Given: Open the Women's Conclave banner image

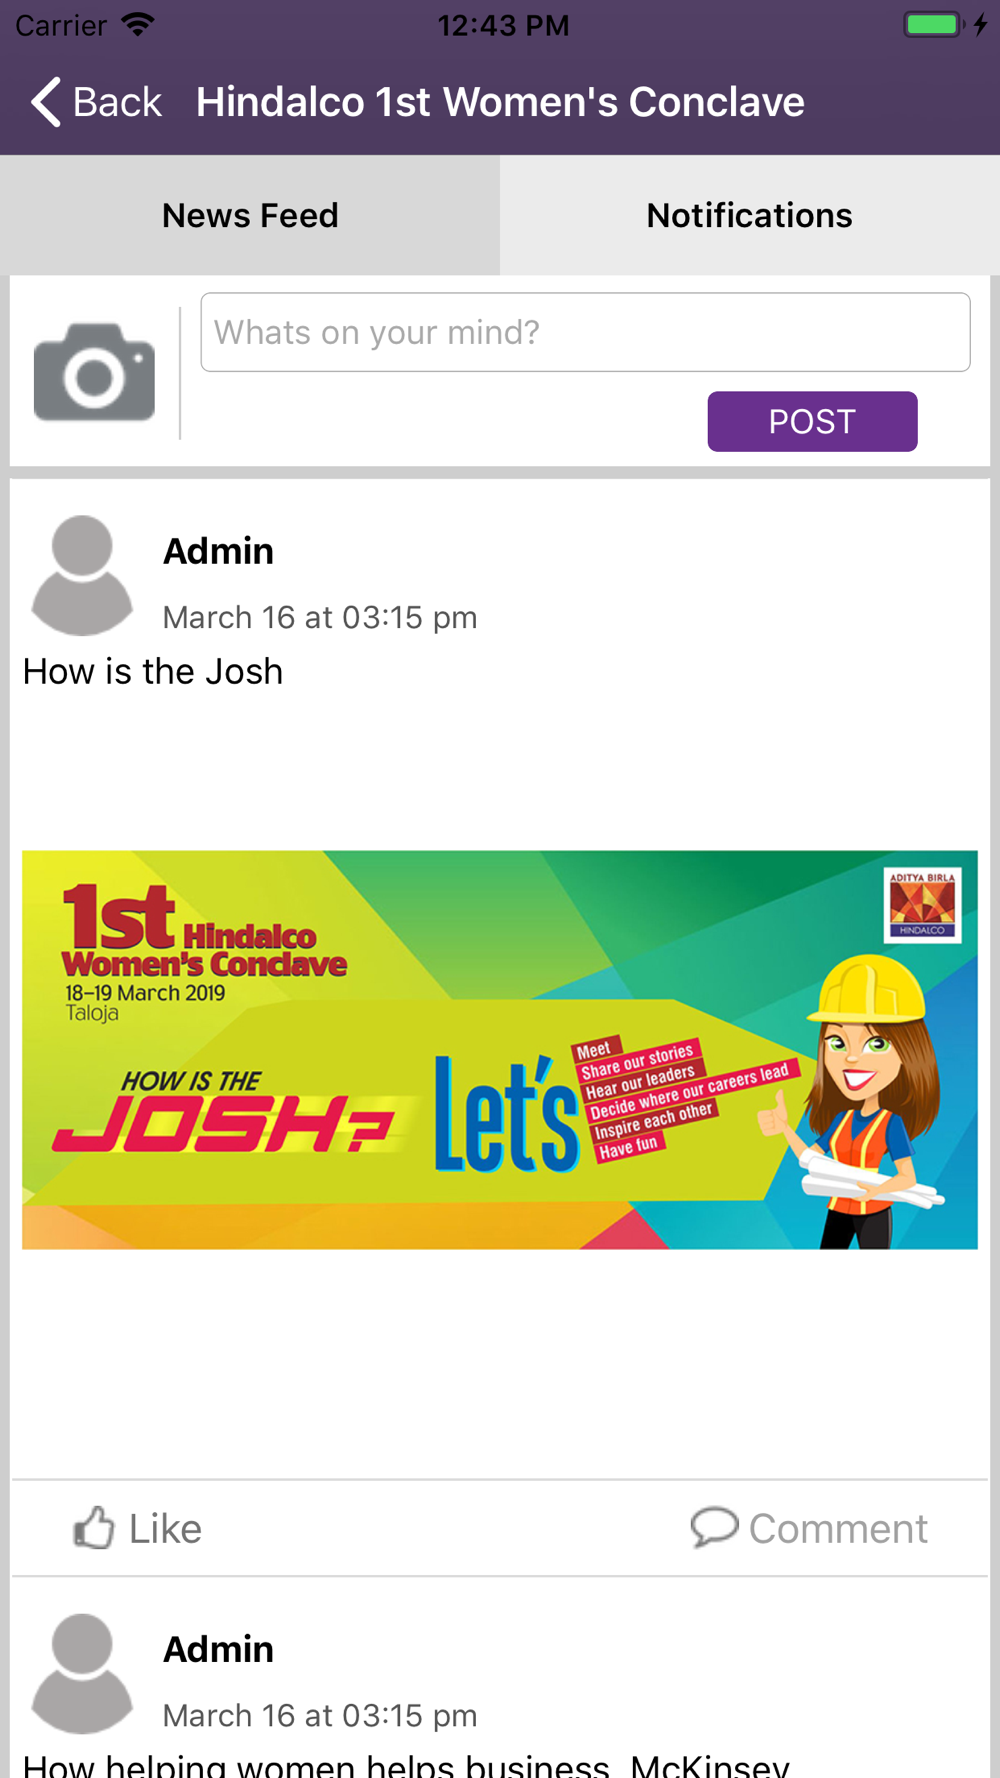Looking at the screenshot, I should click(500, 1050).
